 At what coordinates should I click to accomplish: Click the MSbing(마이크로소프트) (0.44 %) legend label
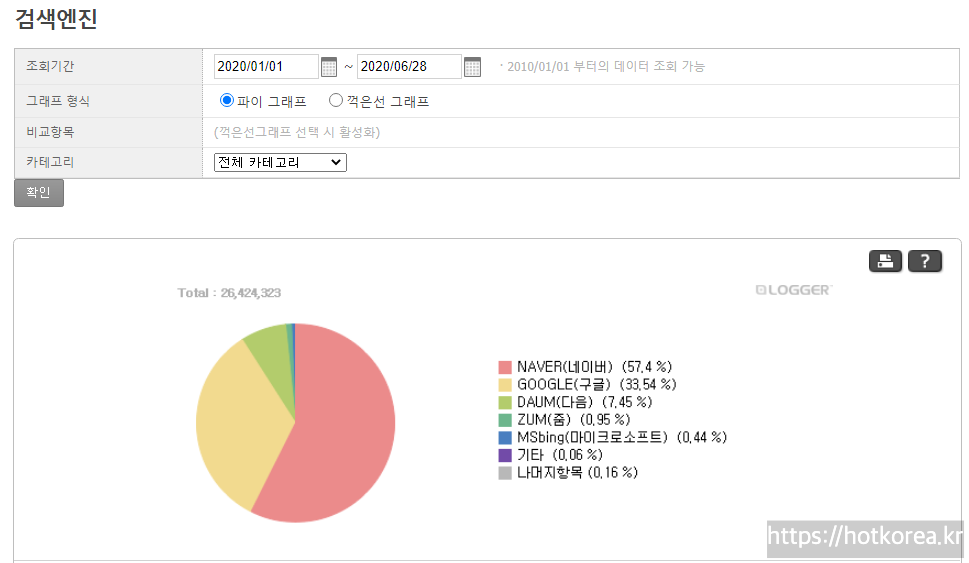coord(622,438)
